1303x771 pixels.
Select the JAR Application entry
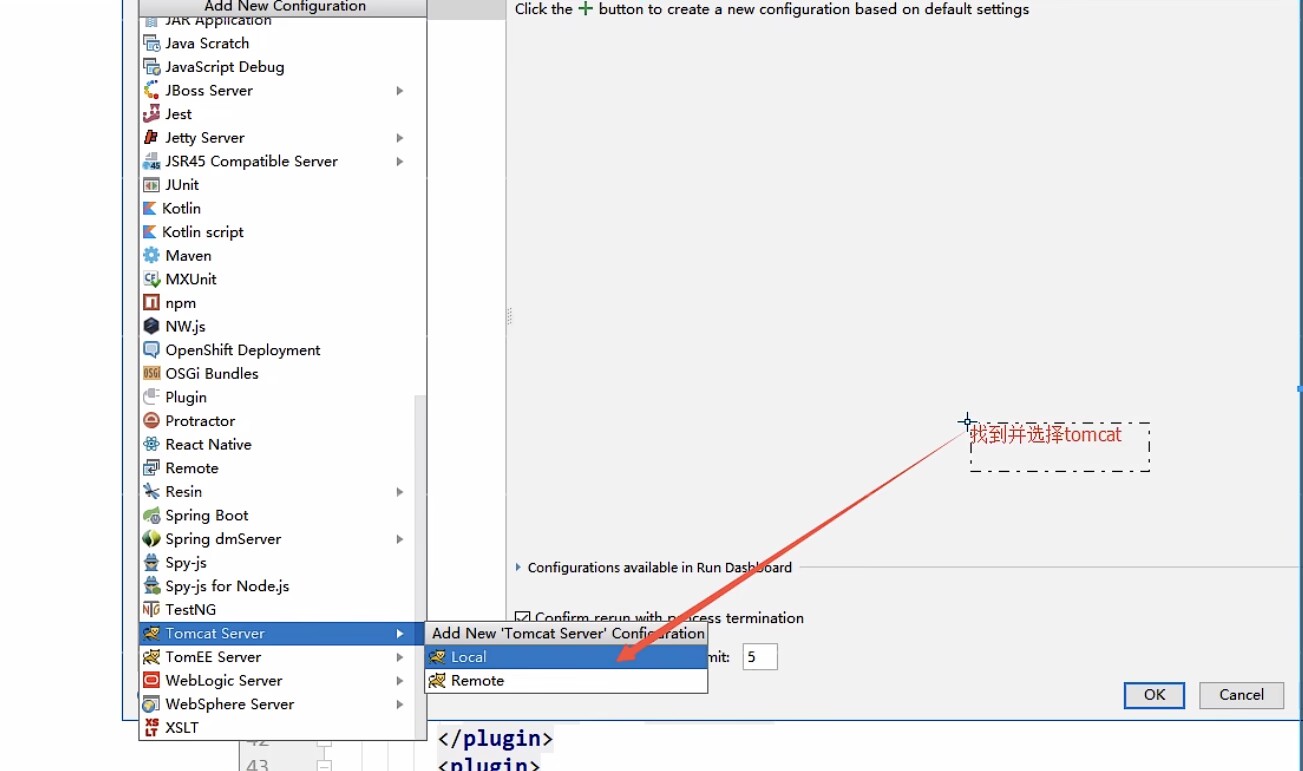276,20
